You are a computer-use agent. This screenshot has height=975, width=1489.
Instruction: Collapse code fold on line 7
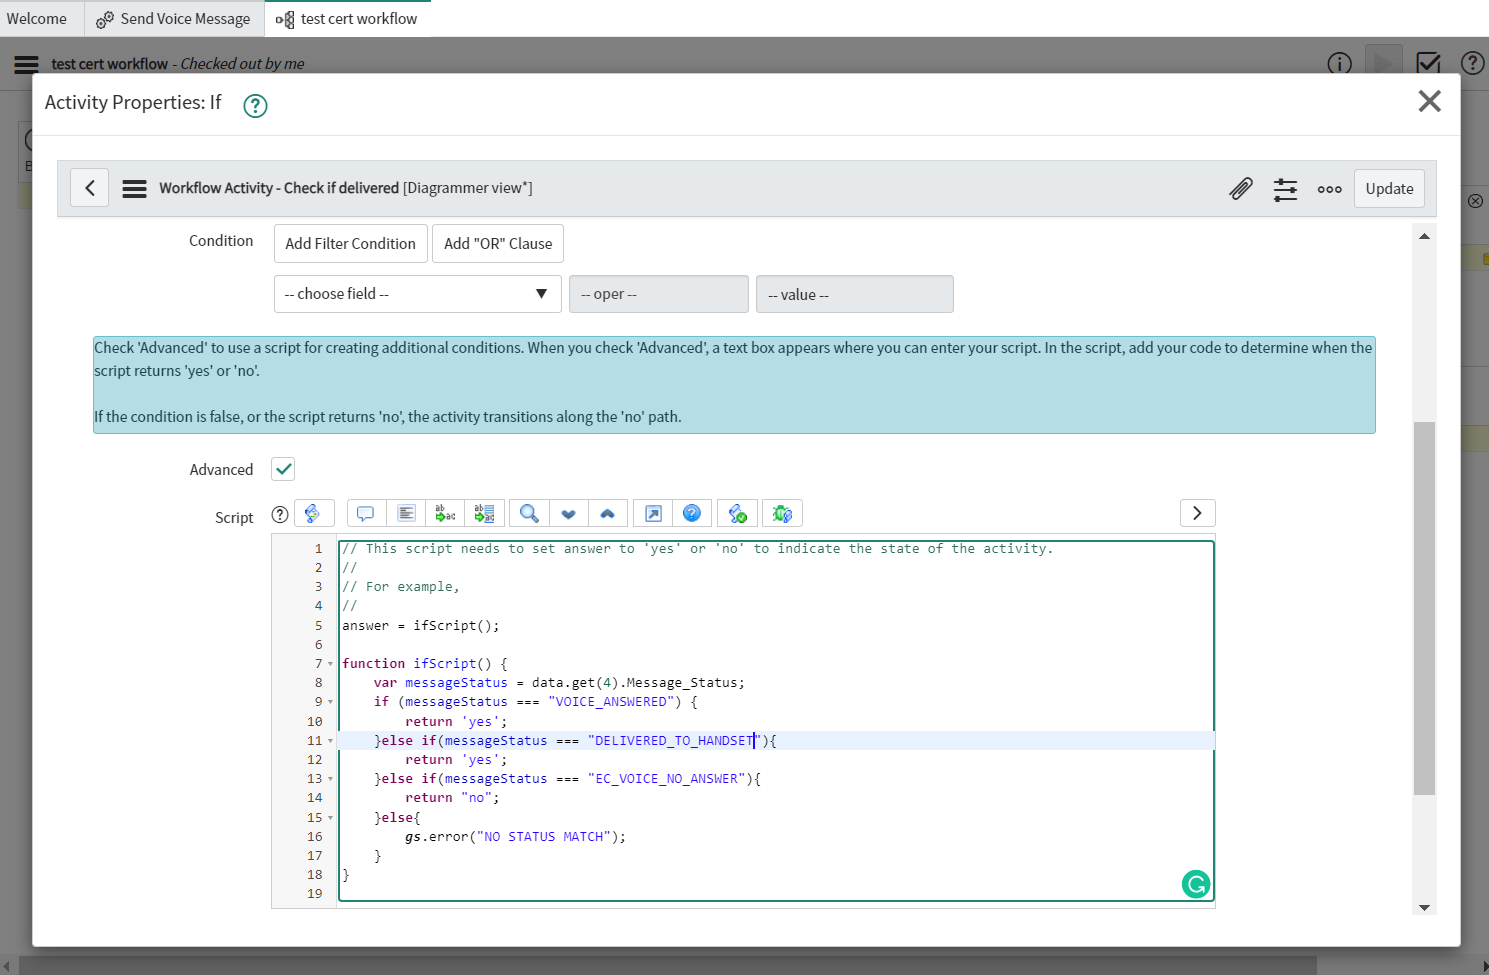point(331,664)
